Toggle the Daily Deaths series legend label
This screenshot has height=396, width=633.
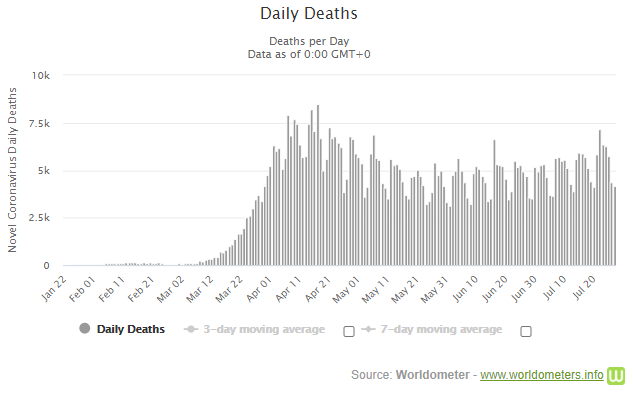pyautogui.click(x=131, y=329)
